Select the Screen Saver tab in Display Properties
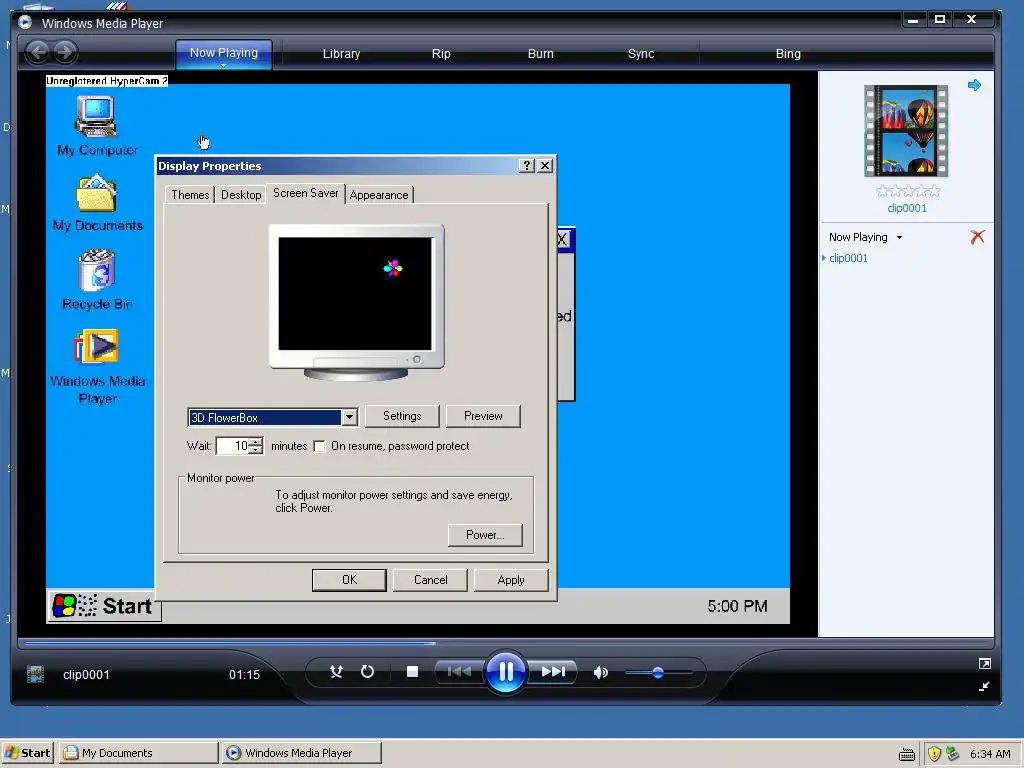Image resolution: width=1024 pixels, height=768 pixels. [306, 193]
